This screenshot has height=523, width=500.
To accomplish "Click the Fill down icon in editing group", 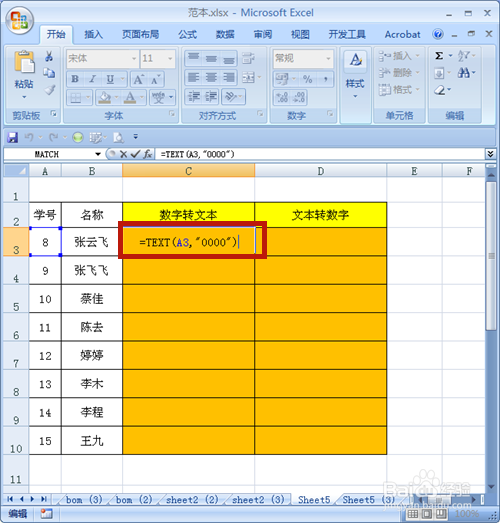I will (439, 73).
